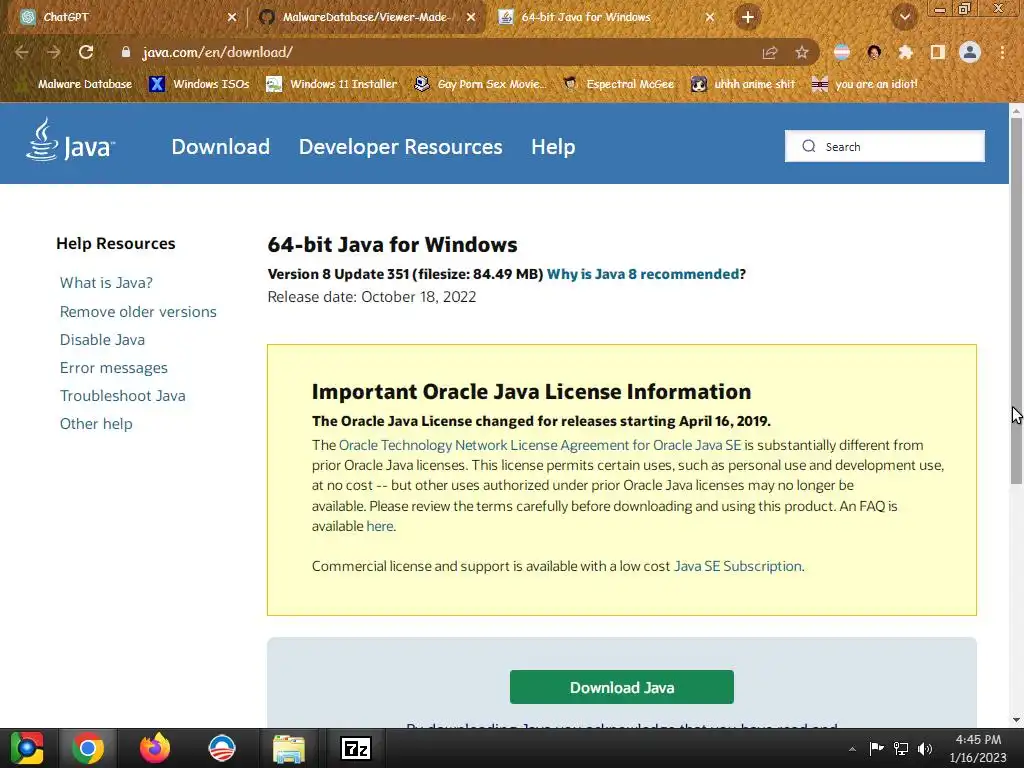Open the 'you are an idiot!' bookmark
Viewport: 1024px width, 768px height.
pyautogui.click(x=864, y=84)
